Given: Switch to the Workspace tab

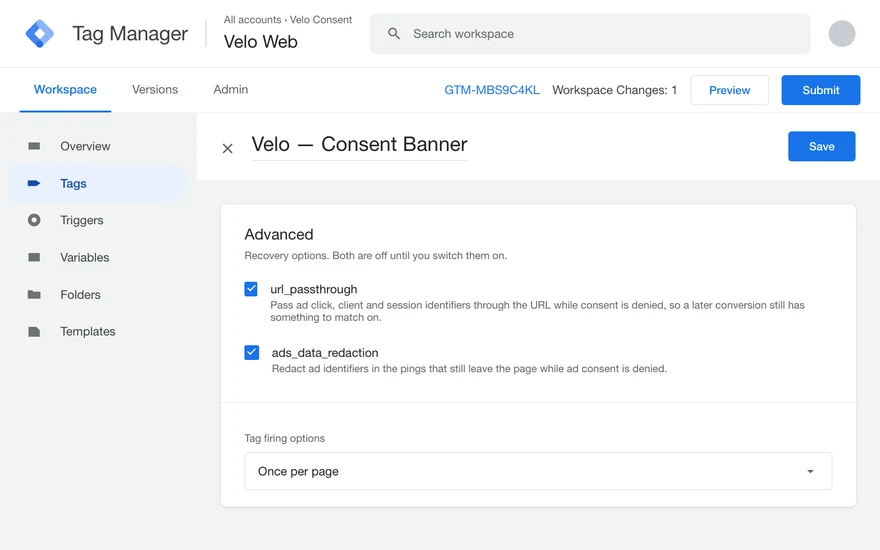Looking at the screenshot, I should click(x=65, y=90).
